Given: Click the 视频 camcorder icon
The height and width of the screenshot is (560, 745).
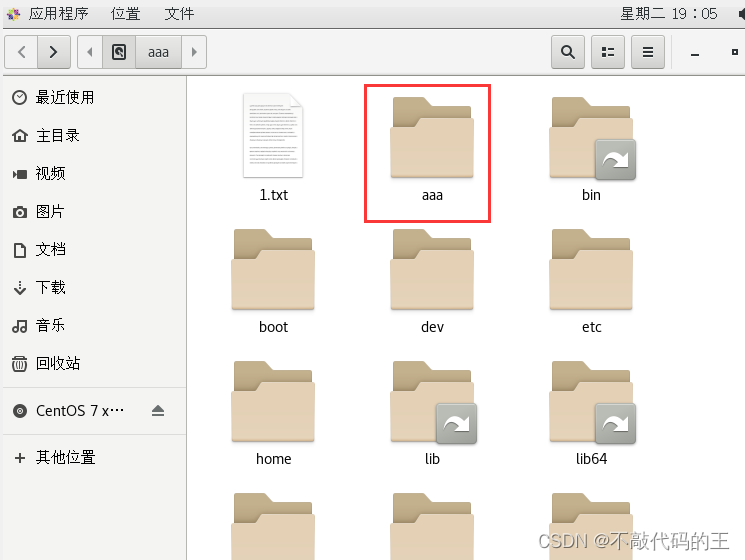Looking at the screenshot, I should pos(19,174).
